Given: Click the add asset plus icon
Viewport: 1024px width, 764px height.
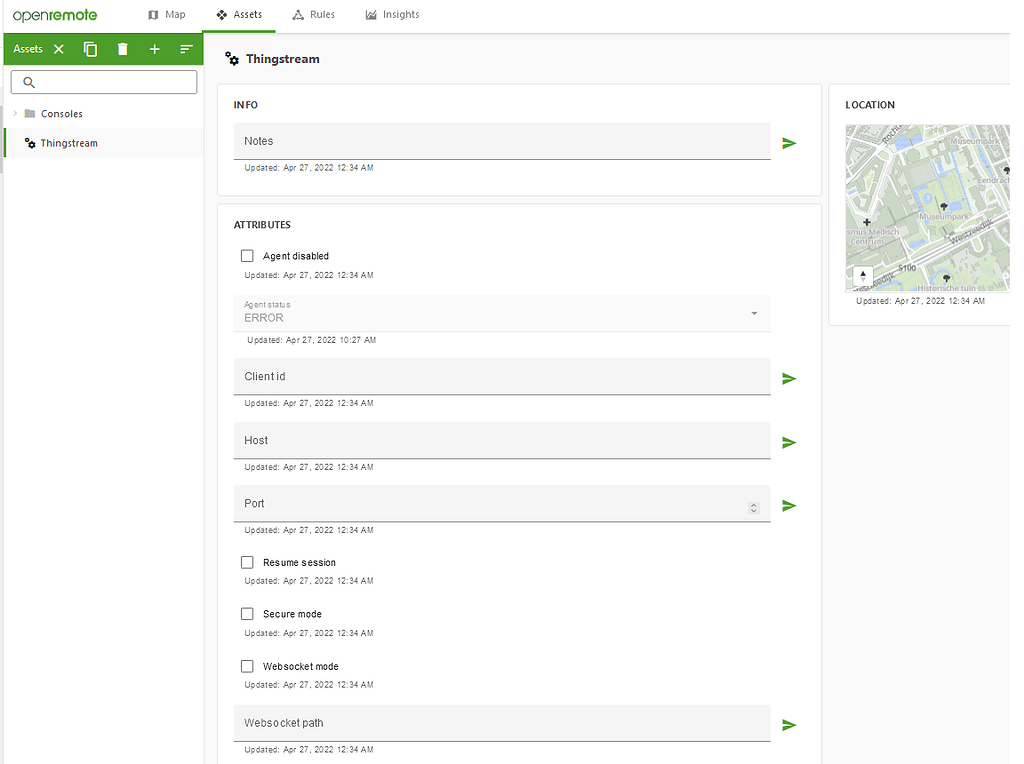Looking at the screenshot, I should (154, 49).
